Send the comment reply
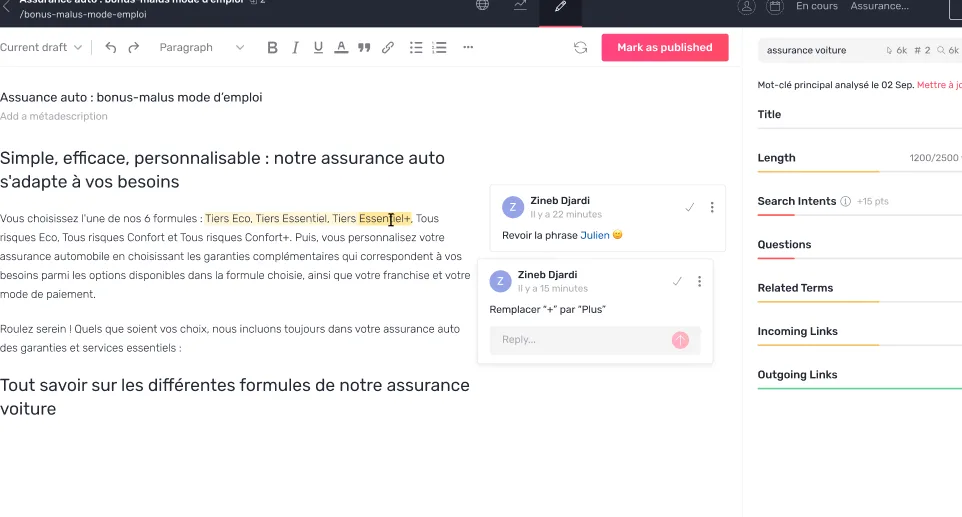 point(680,340)
